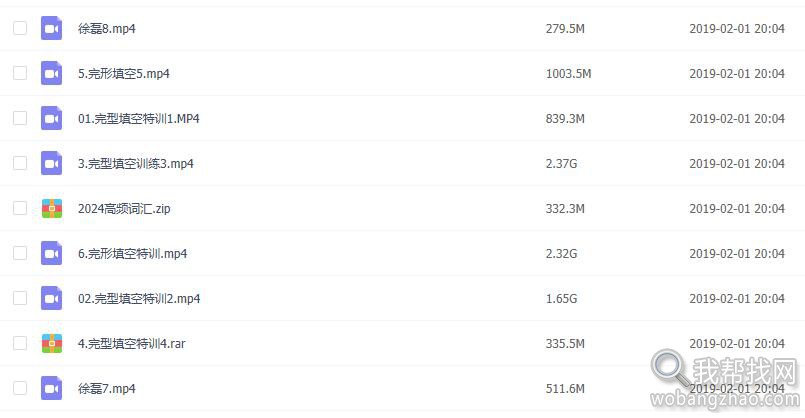Screen dimensions: 805x418
Task: Check the box next to 徐磊7.mp4
Action: pyautogui.click(x=20, y=388)
